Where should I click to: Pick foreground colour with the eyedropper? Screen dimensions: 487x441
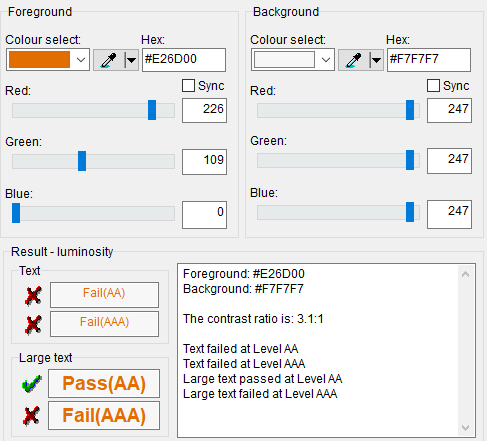point(109,60)
